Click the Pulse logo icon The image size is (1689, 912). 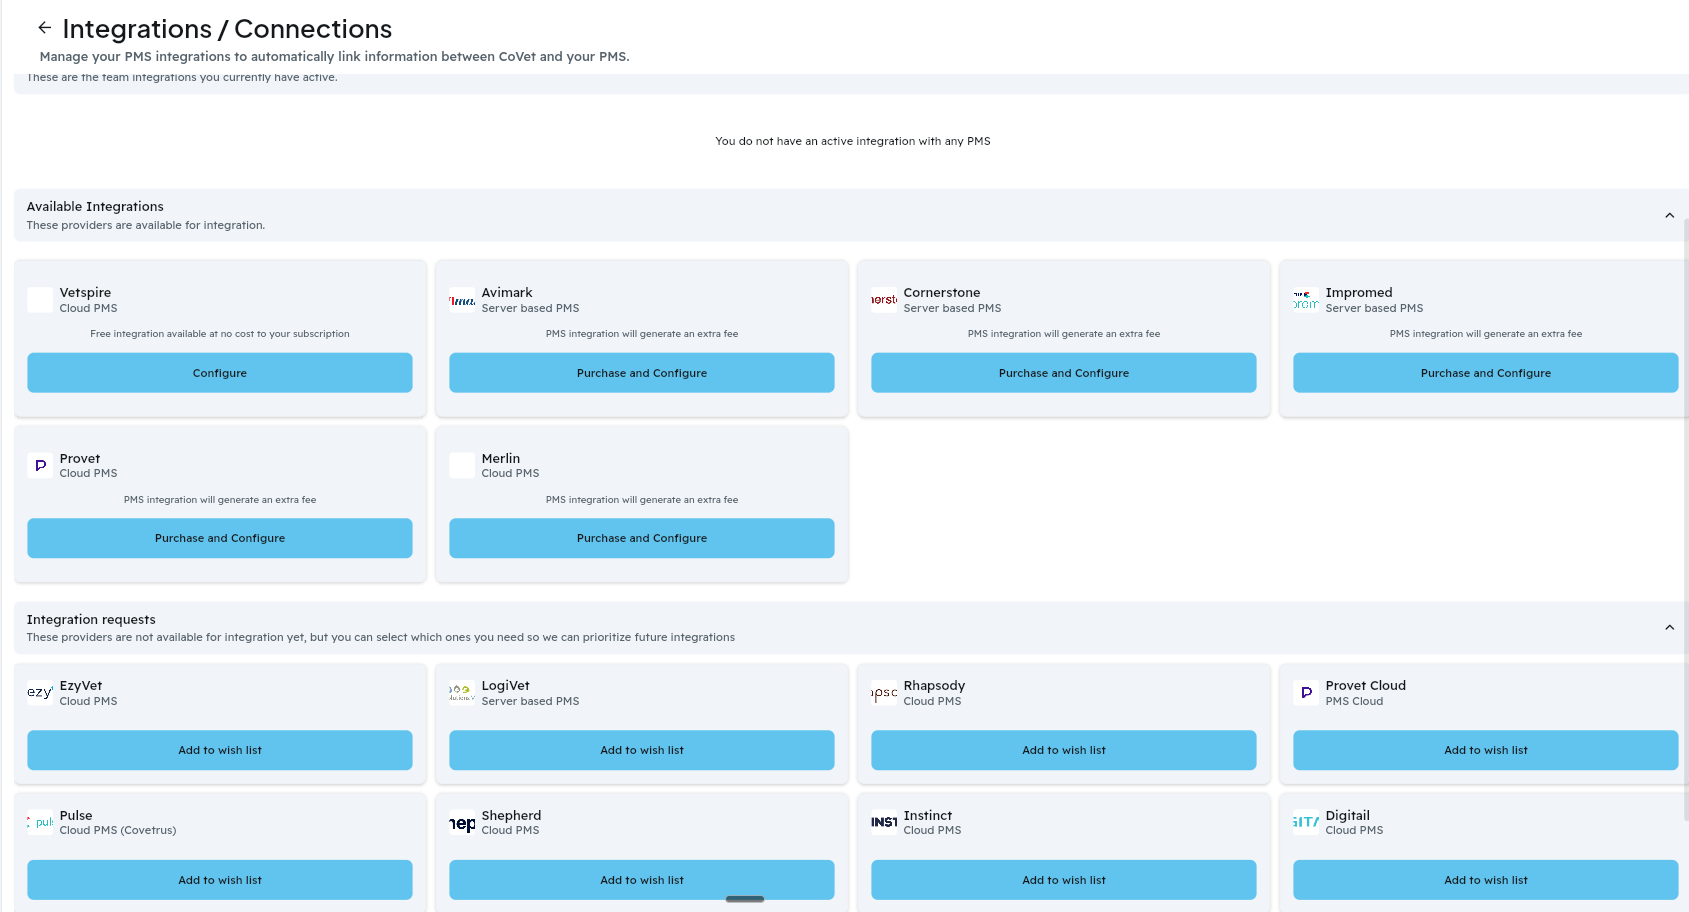tap(40, 822)
